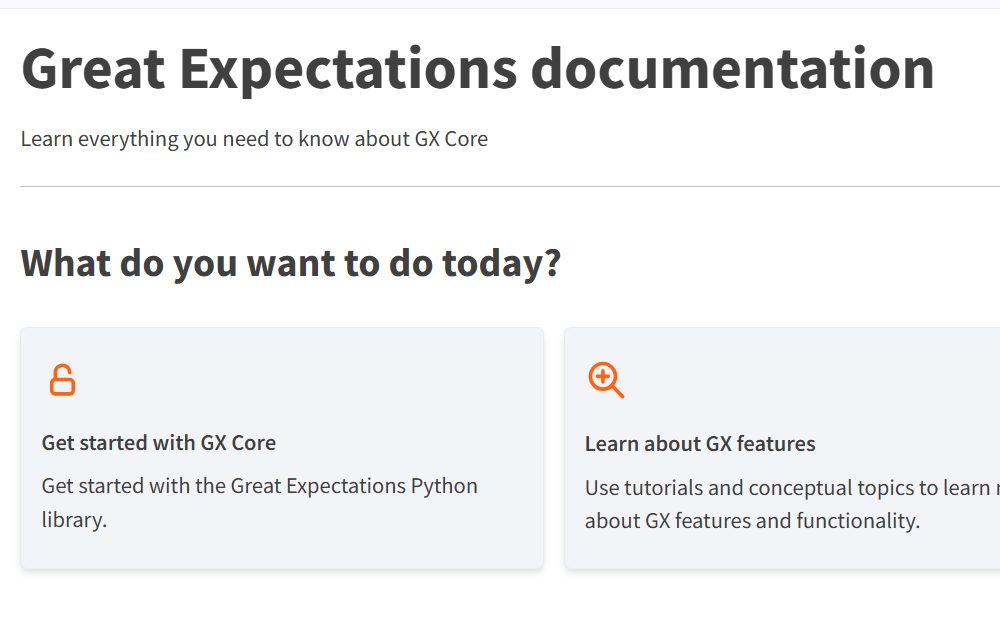The image size is (1000, 625).
Task: Click the Use tutorials and conceptual topics description
Action: pyautogui.click(x=792, y=504)
